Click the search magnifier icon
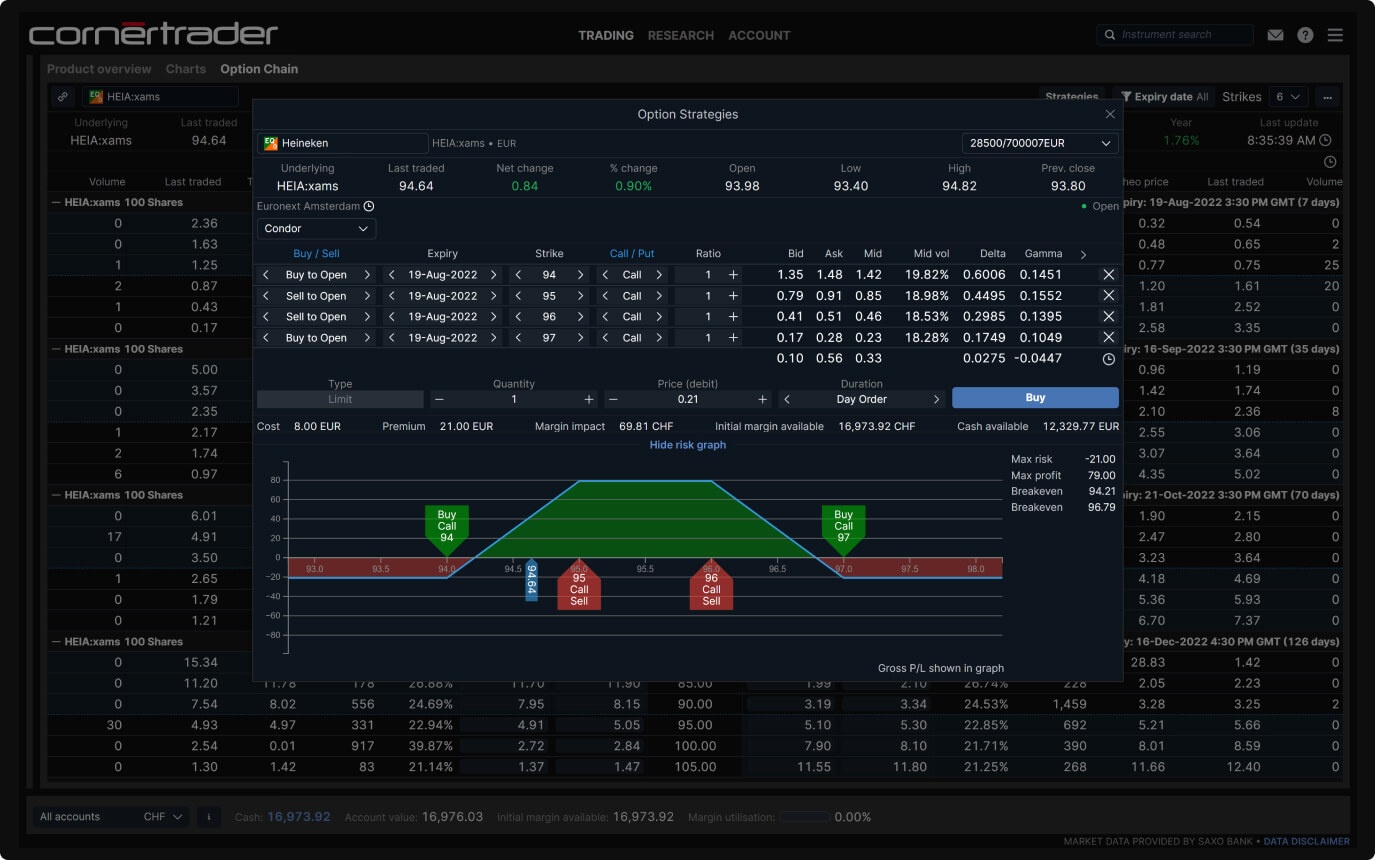Viewport: 1375px width, 860px height. pyautogui.click(x=1110, y=35)
